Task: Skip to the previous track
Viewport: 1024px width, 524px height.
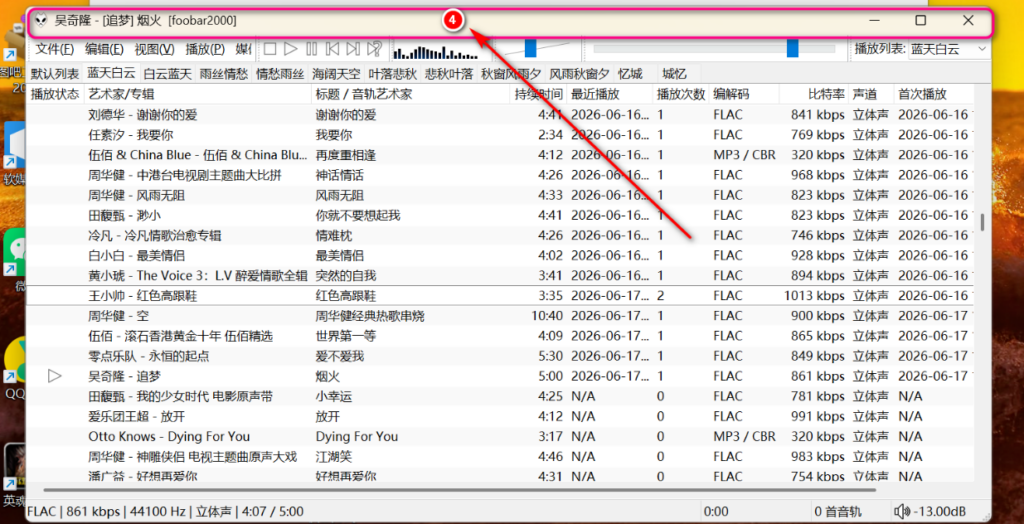Action: pyautogui.click(x=332, y=48)
